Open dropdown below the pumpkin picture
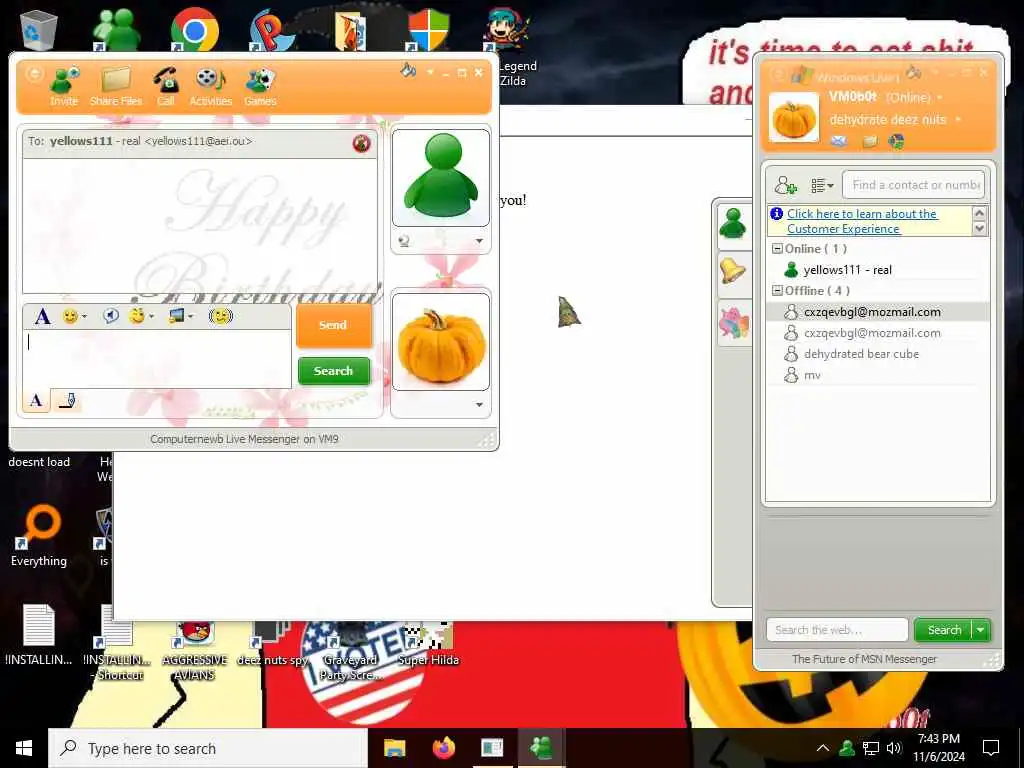 (479, 405)
